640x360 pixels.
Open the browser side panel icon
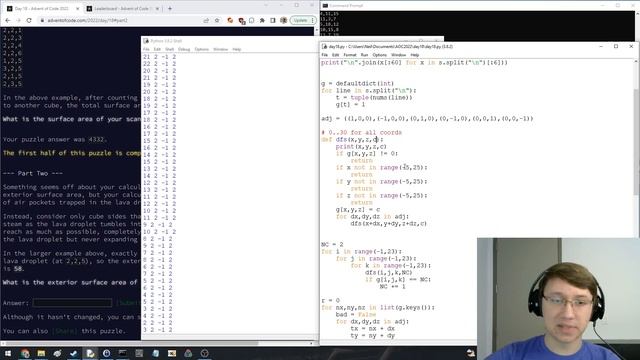pos(273,20)
